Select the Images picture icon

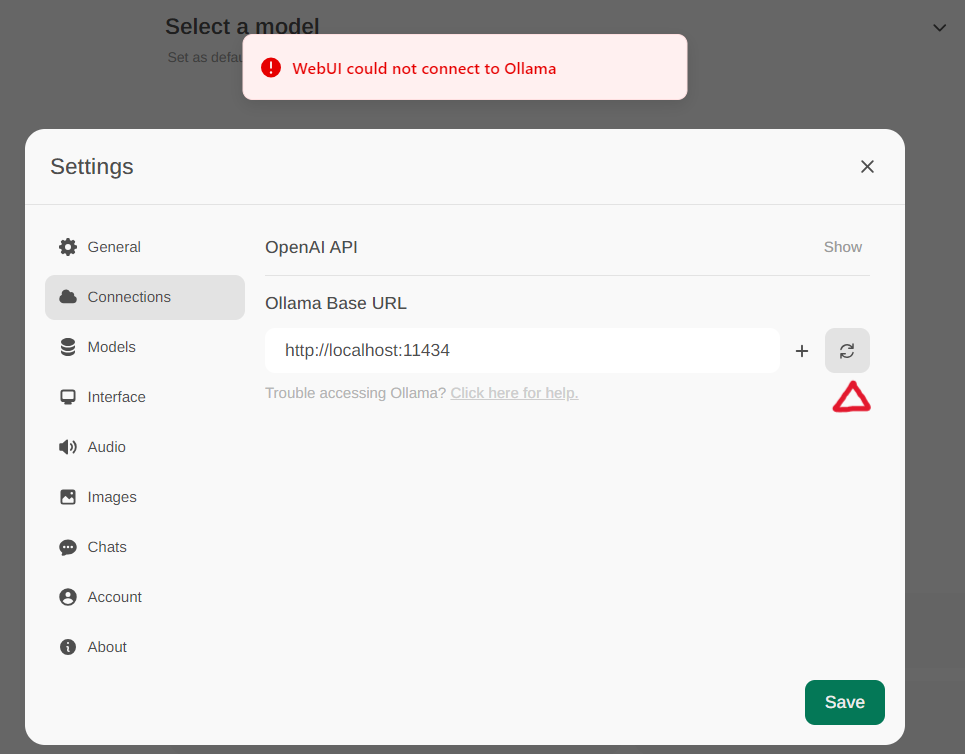point(67,496)
